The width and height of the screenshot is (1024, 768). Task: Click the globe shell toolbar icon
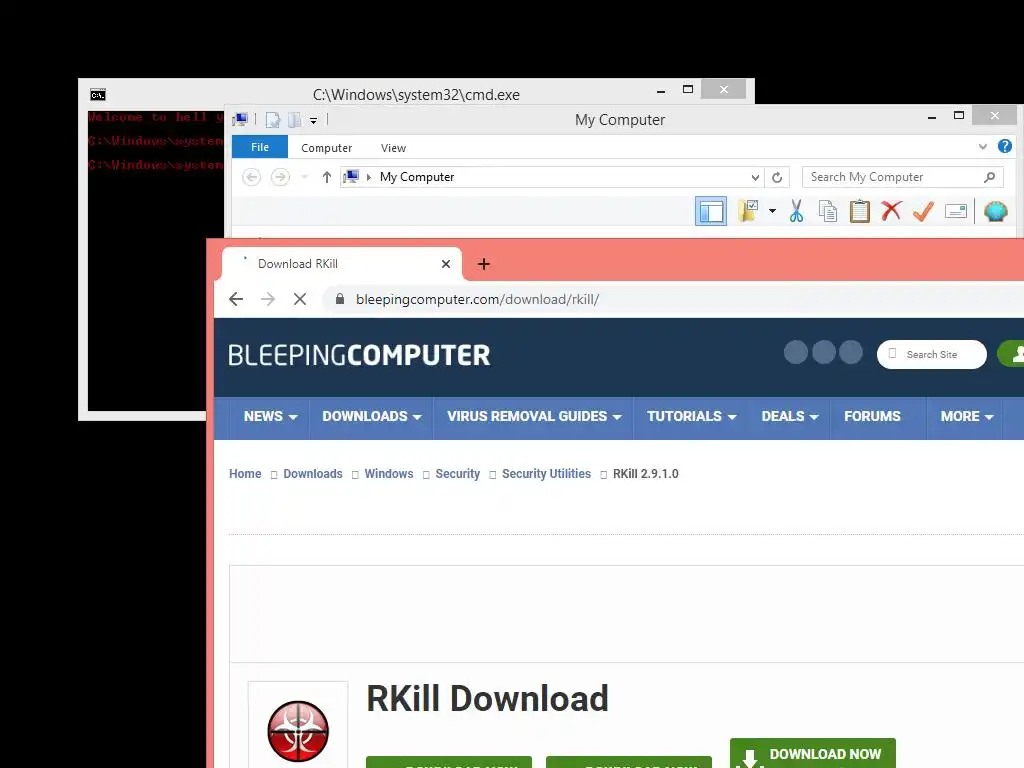tap(996, 211)
